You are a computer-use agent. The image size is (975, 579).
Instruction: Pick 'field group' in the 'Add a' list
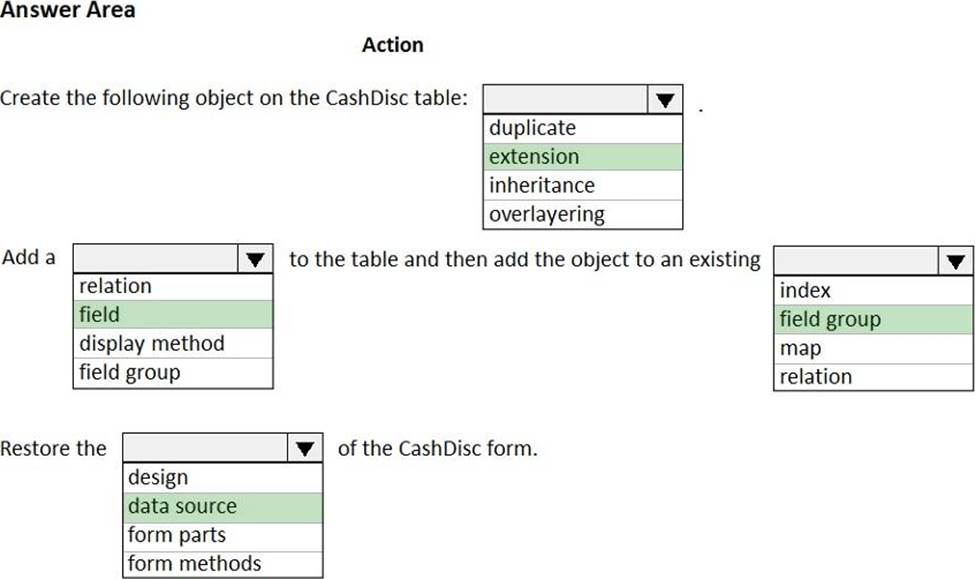click(x=172, y=373)
